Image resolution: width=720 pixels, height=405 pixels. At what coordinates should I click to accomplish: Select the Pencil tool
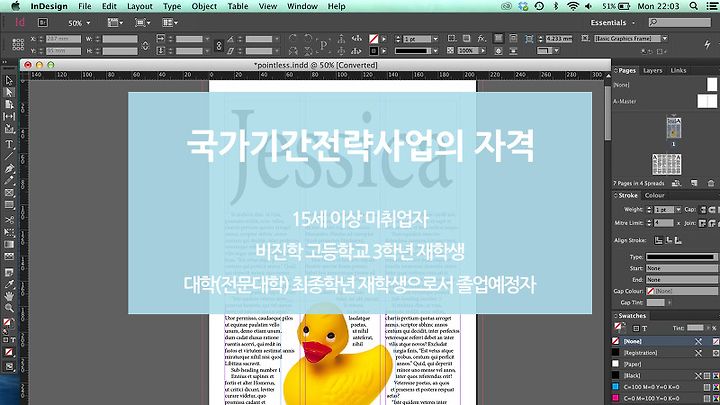point(9,180)
